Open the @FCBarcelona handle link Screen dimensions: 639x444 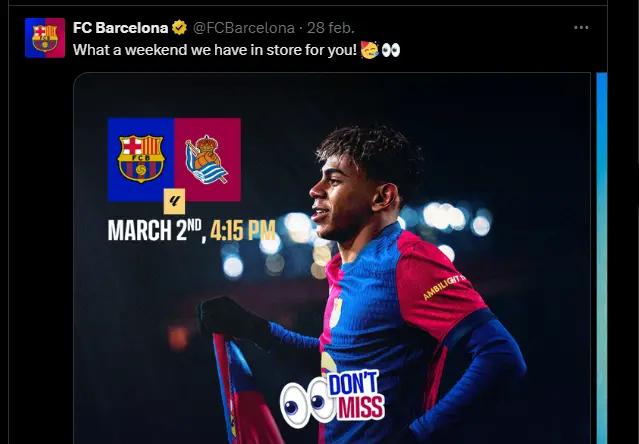(x=243, y=28)
